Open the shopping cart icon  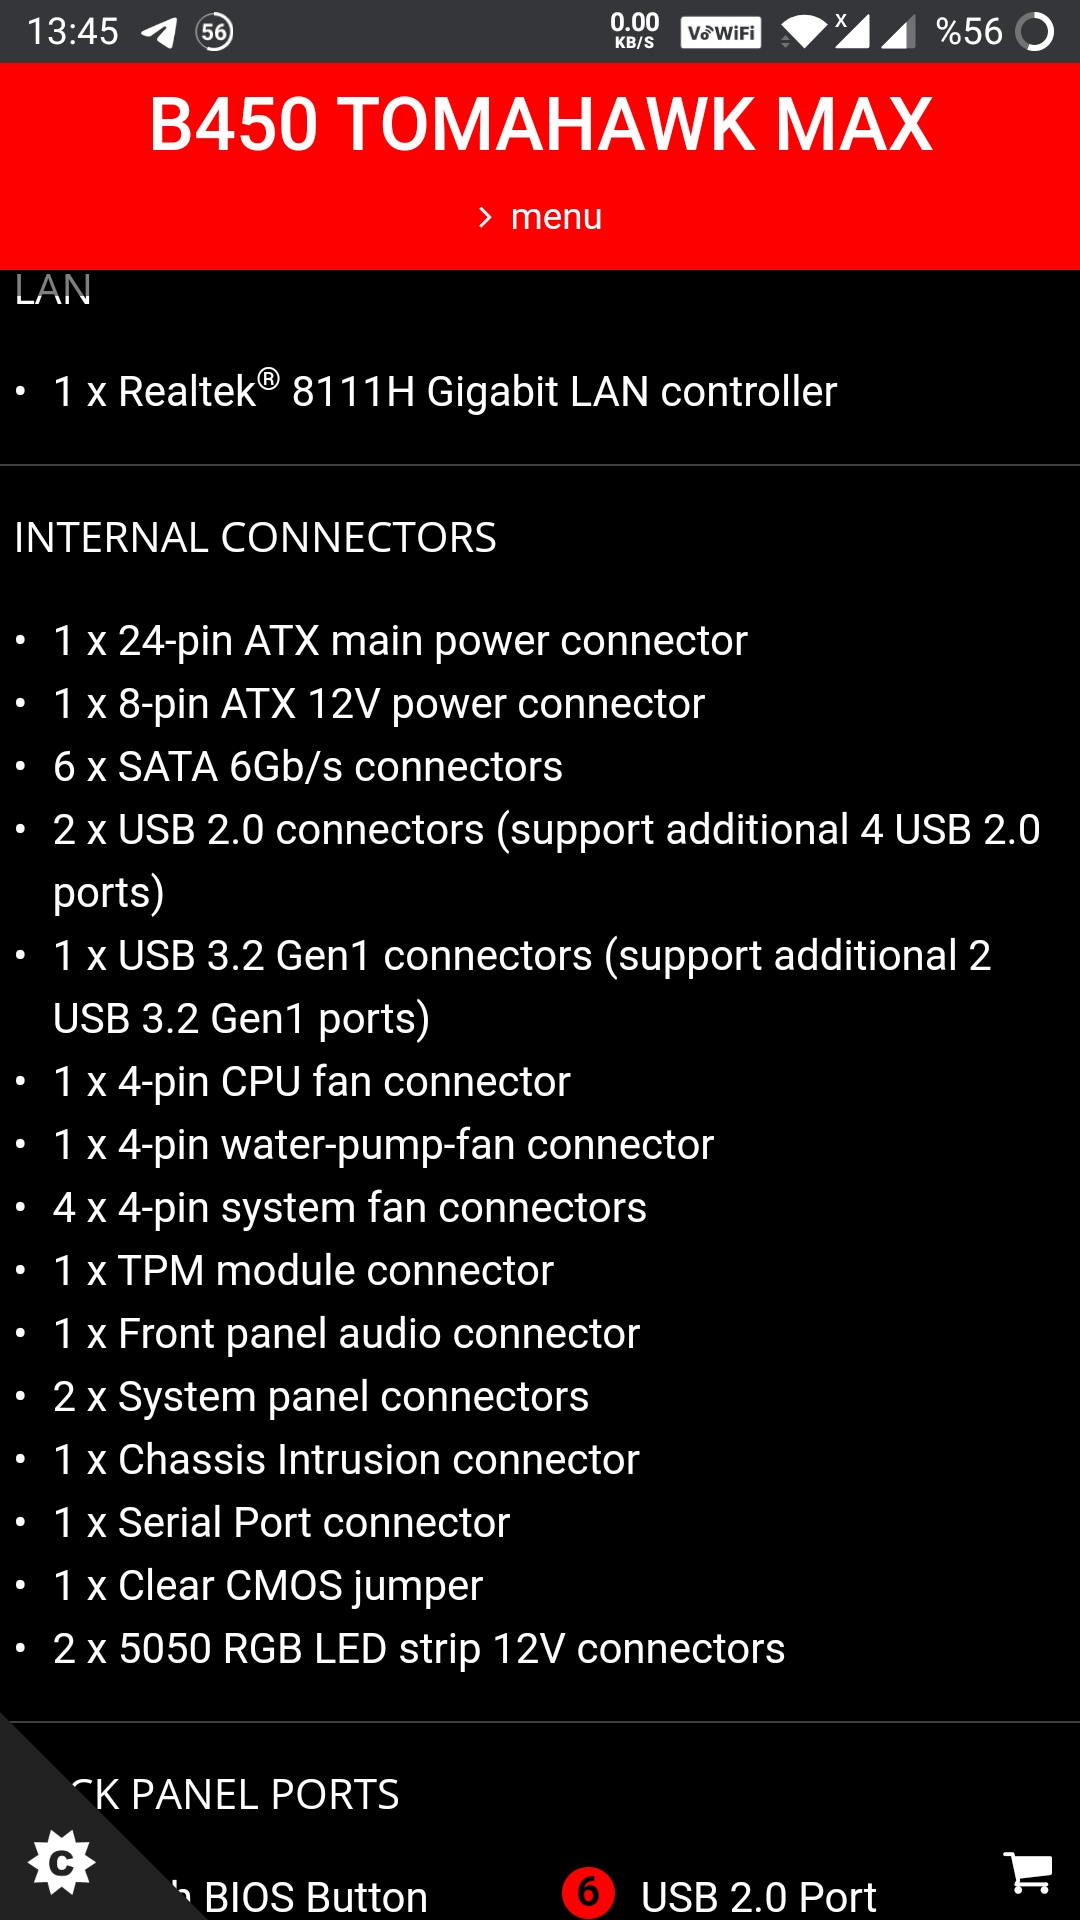[1027, 1871]
